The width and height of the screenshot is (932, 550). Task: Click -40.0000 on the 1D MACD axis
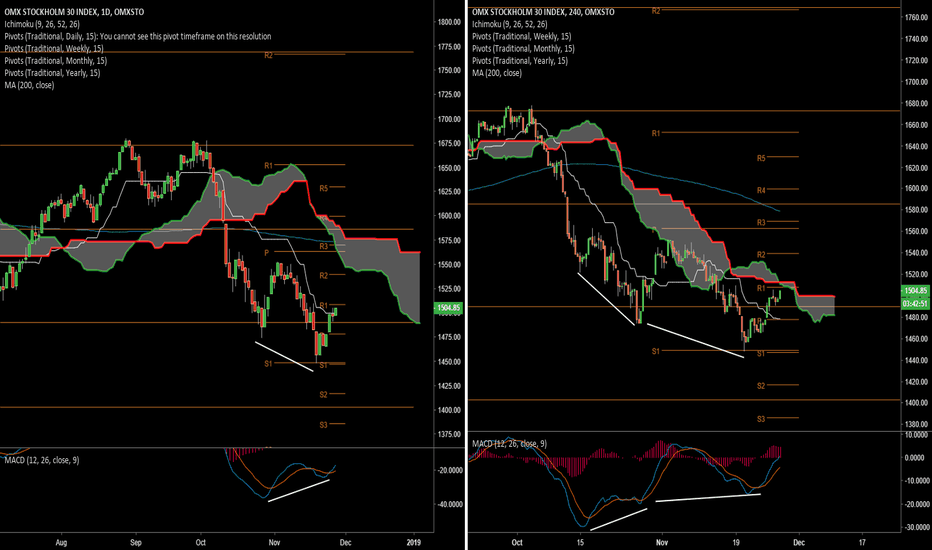pos(448,504)
